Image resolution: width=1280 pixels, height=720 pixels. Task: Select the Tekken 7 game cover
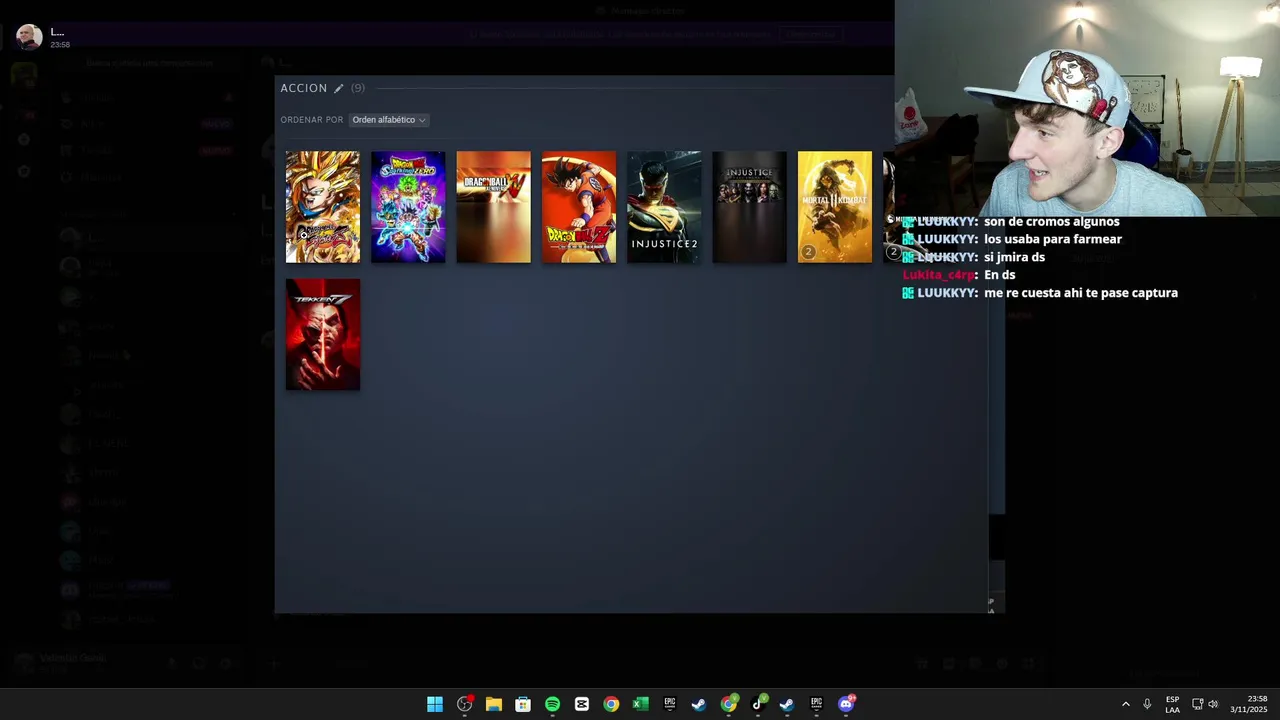[x=322, y=335]
